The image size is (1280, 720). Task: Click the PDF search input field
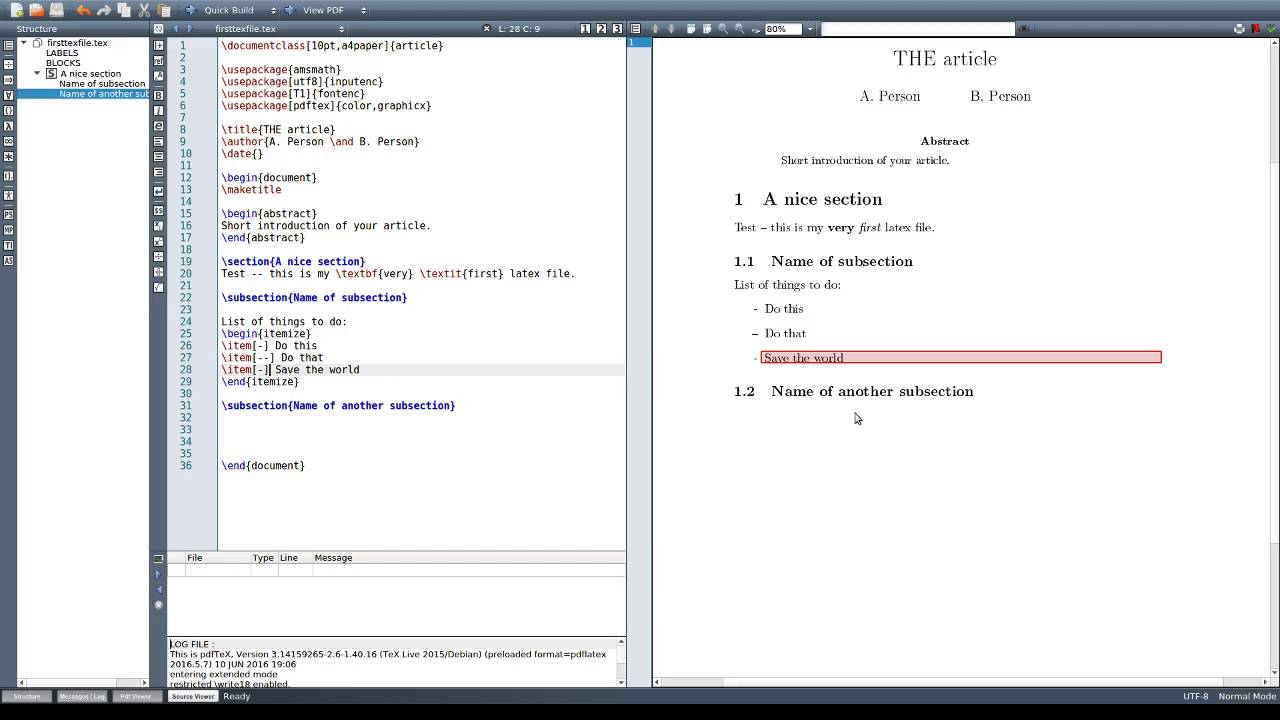[x=917, y=29]
